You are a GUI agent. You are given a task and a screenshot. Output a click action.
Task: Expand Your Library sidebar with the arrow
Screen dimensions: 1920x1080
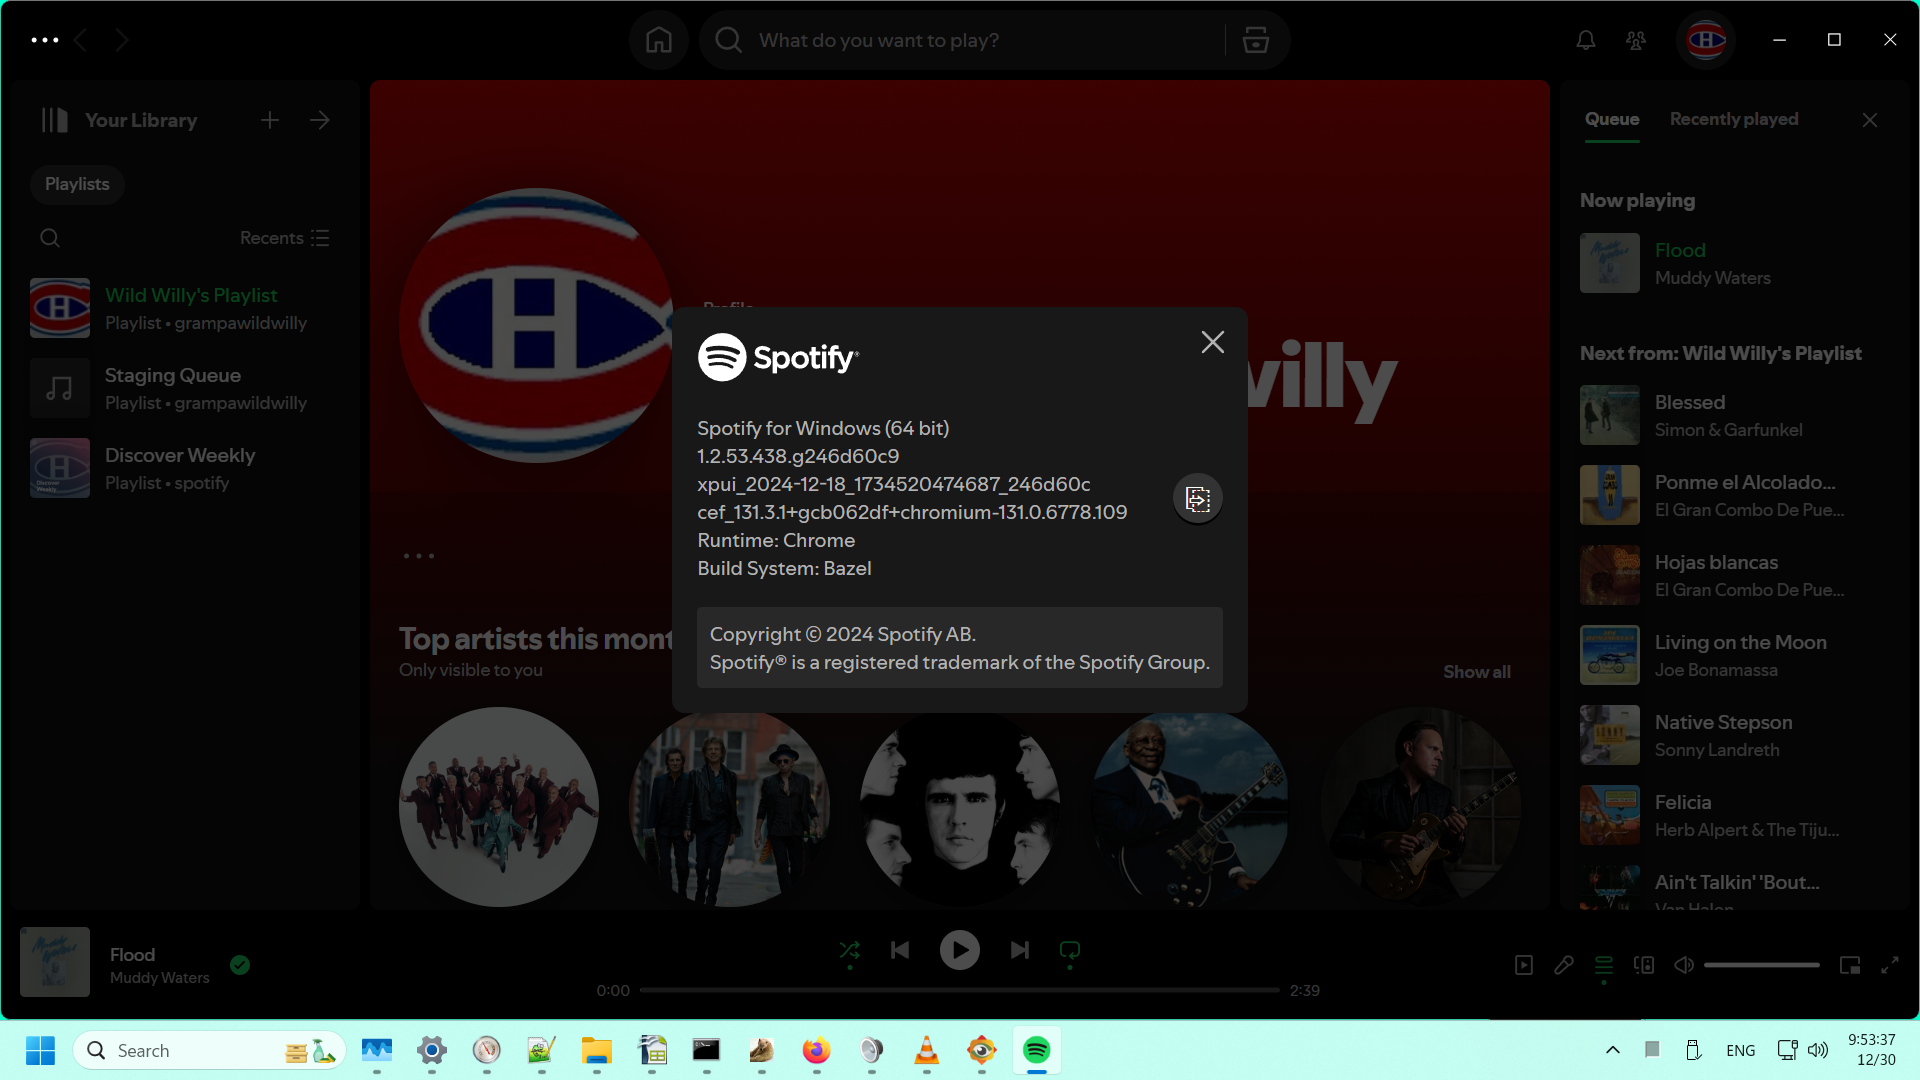click(x=319, y=120)
